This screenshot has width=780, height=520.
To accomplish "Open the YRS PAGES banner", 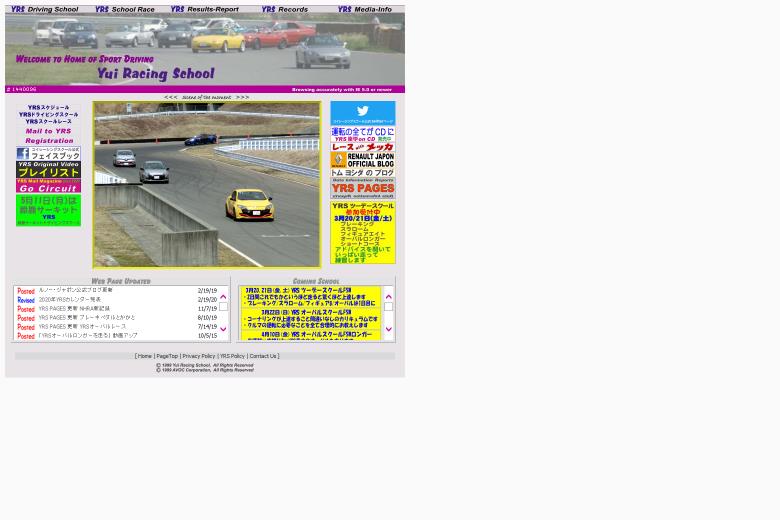I will (362, 188).
